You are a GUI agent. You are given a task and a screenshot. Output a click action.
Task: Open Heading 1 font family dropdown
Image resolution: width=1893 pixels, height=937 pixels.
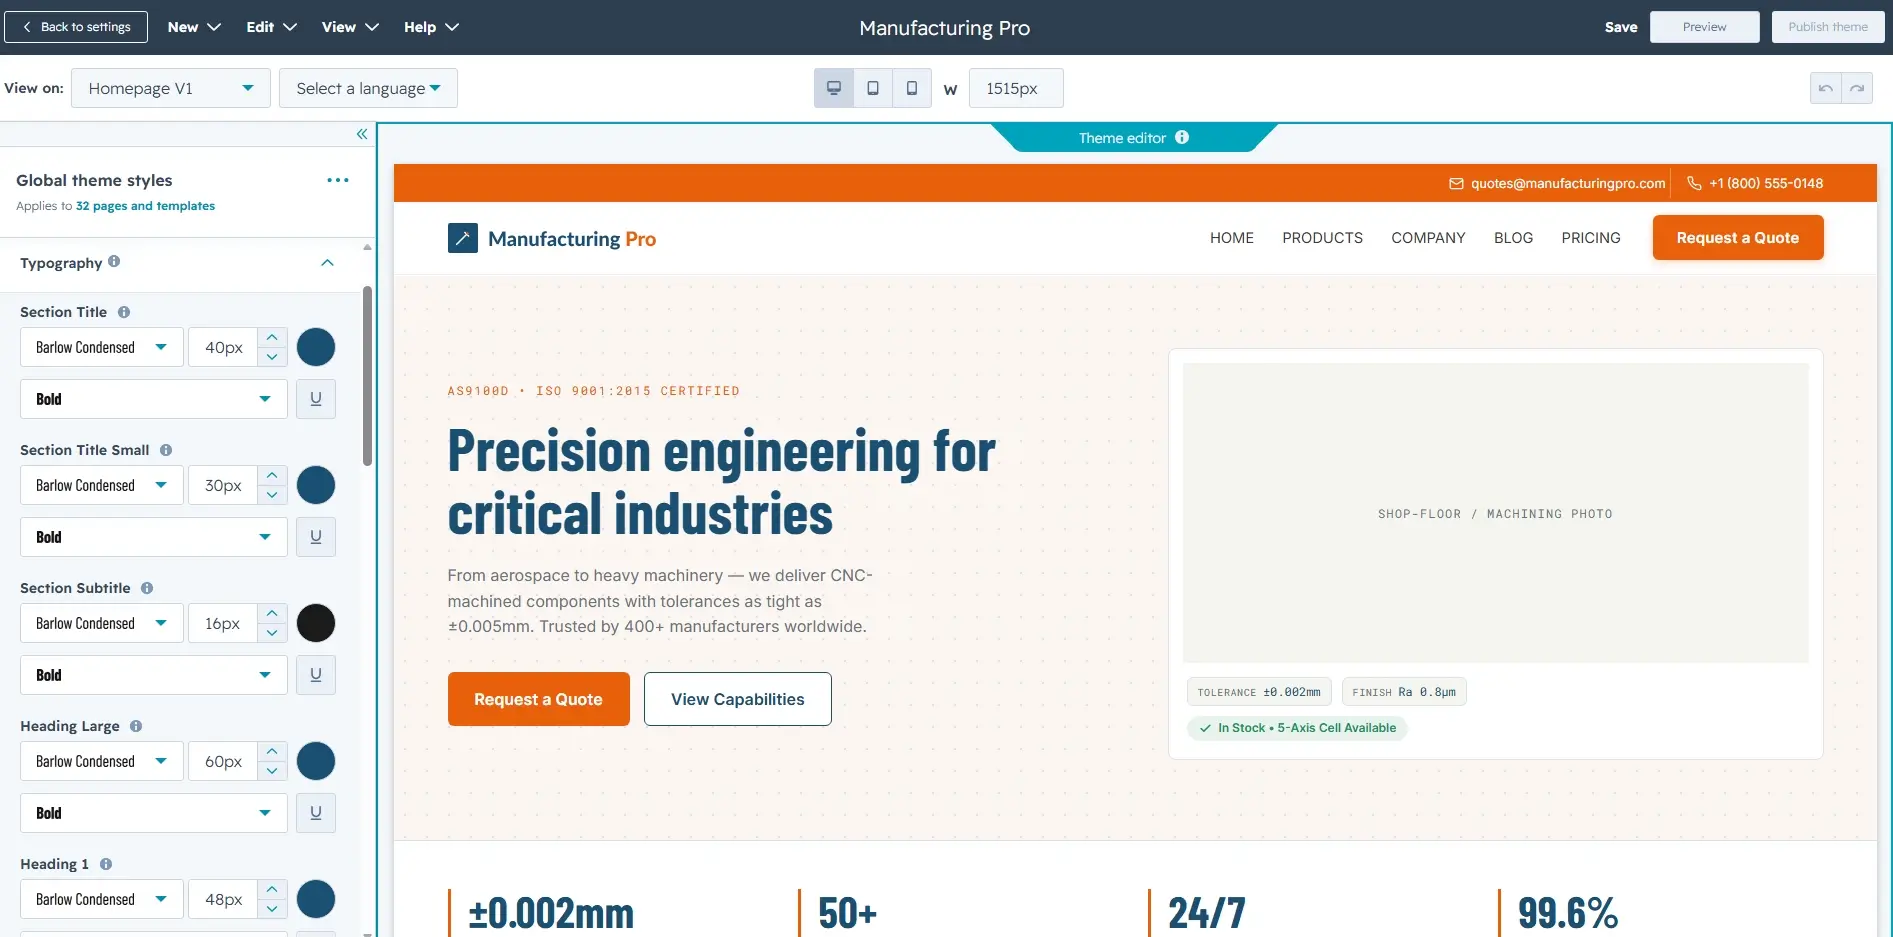click(102, 899)
